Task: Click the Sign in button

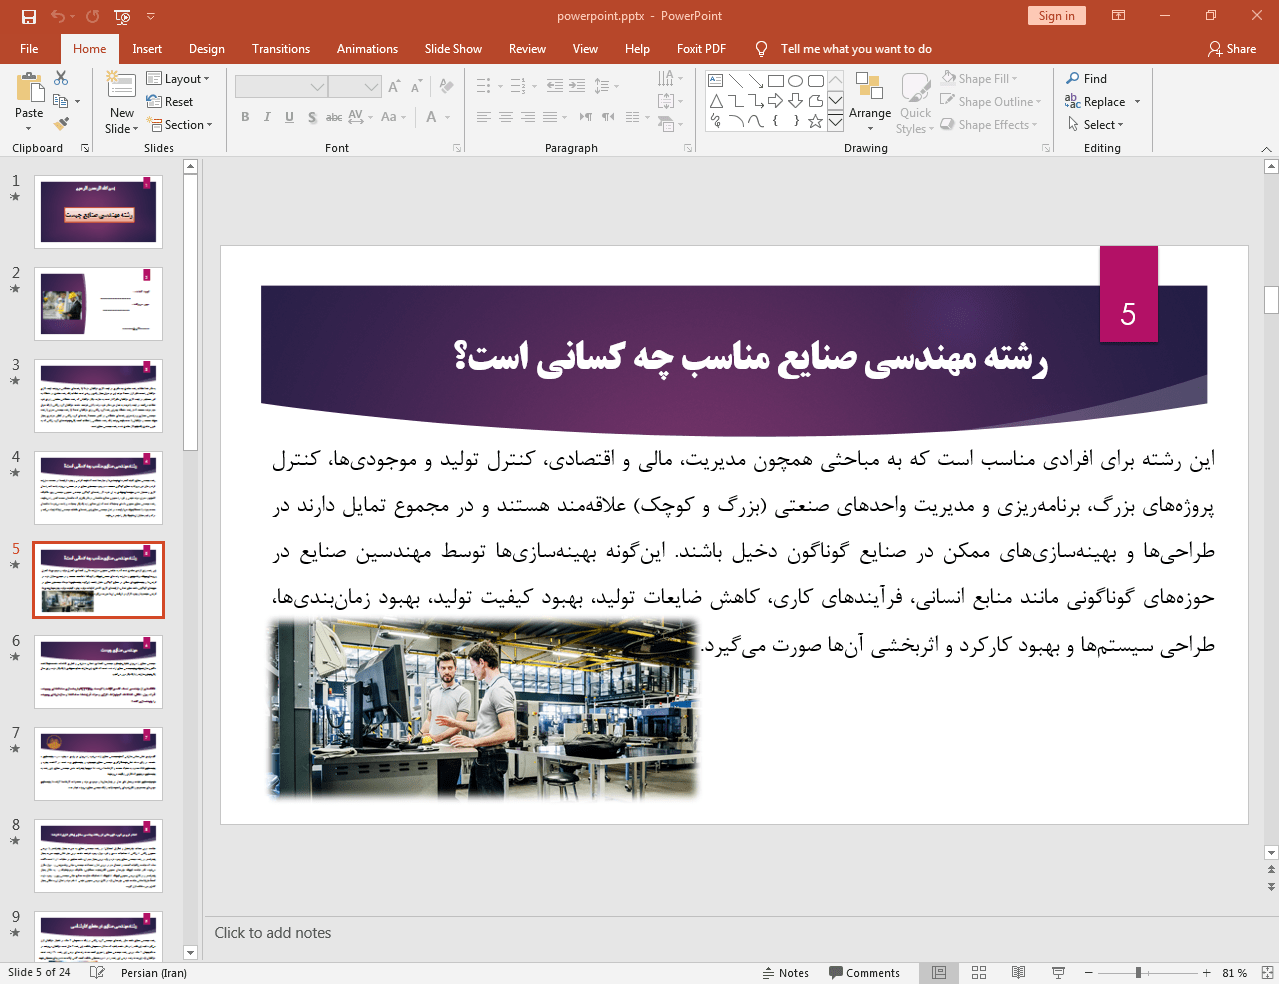Action: point(1056,16)
